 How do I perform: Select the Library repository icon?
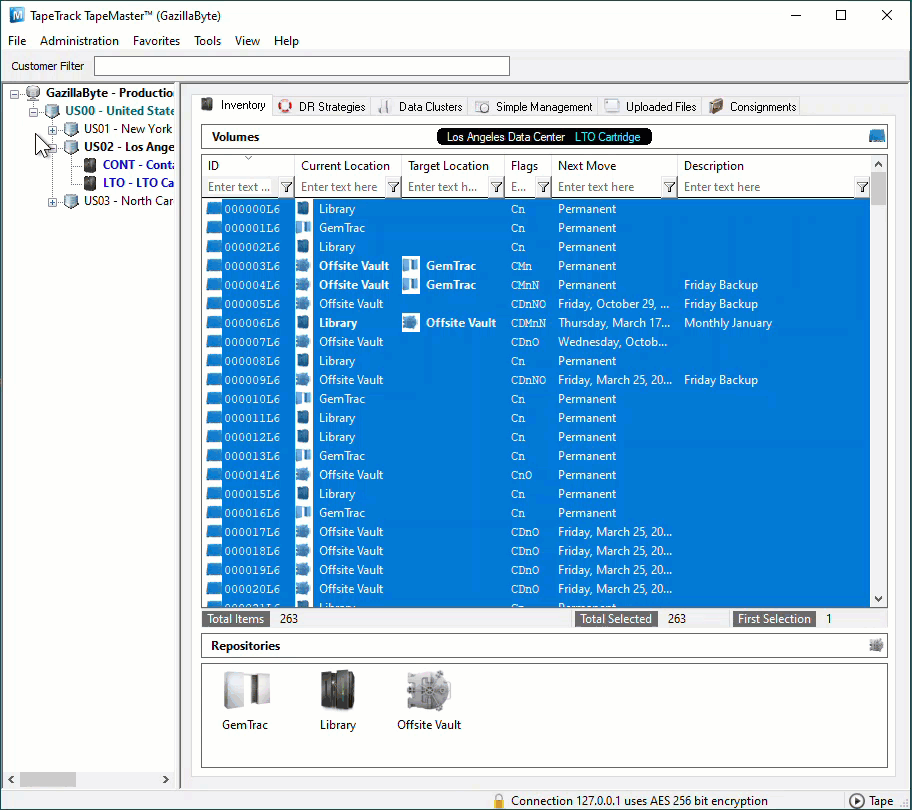[x=338, y=690]
